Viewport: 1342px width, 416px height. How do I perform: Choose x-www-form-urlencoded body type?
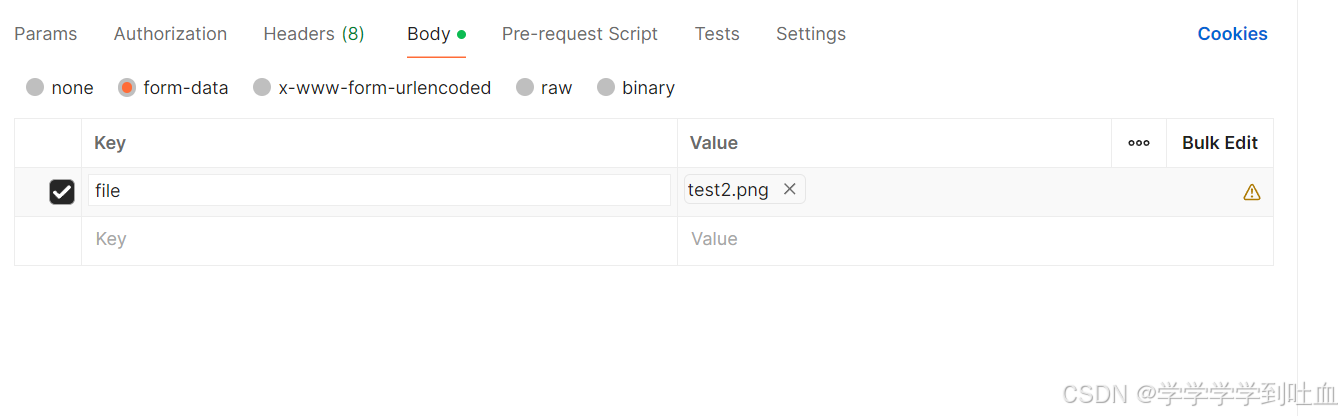tap(262, 88)
